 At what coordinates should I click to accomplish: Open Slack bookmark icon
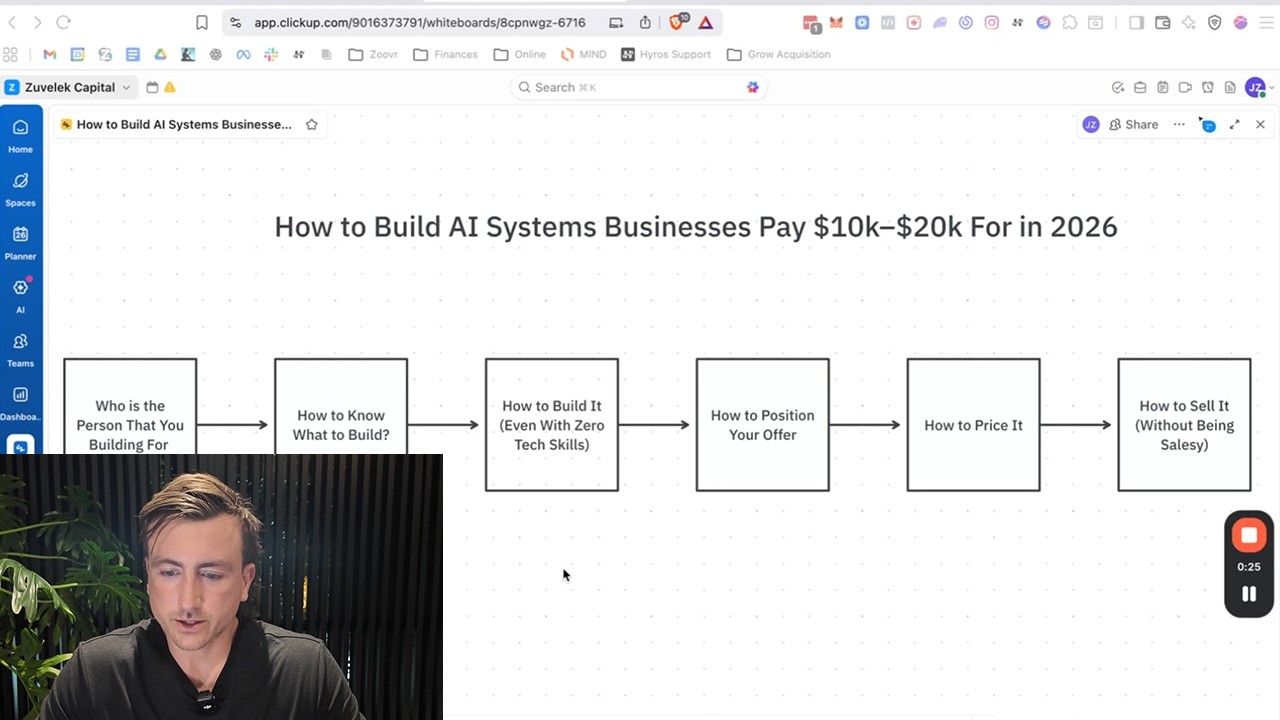pyautogui.click(x=271, y=54)
